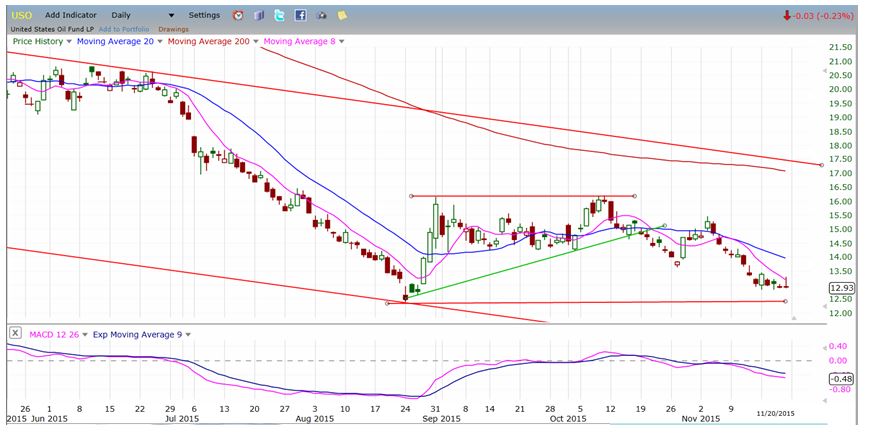This screenshot has height=442, width=869.
Task: Click the Add to Portfolio link
Action: click(124, 29)
